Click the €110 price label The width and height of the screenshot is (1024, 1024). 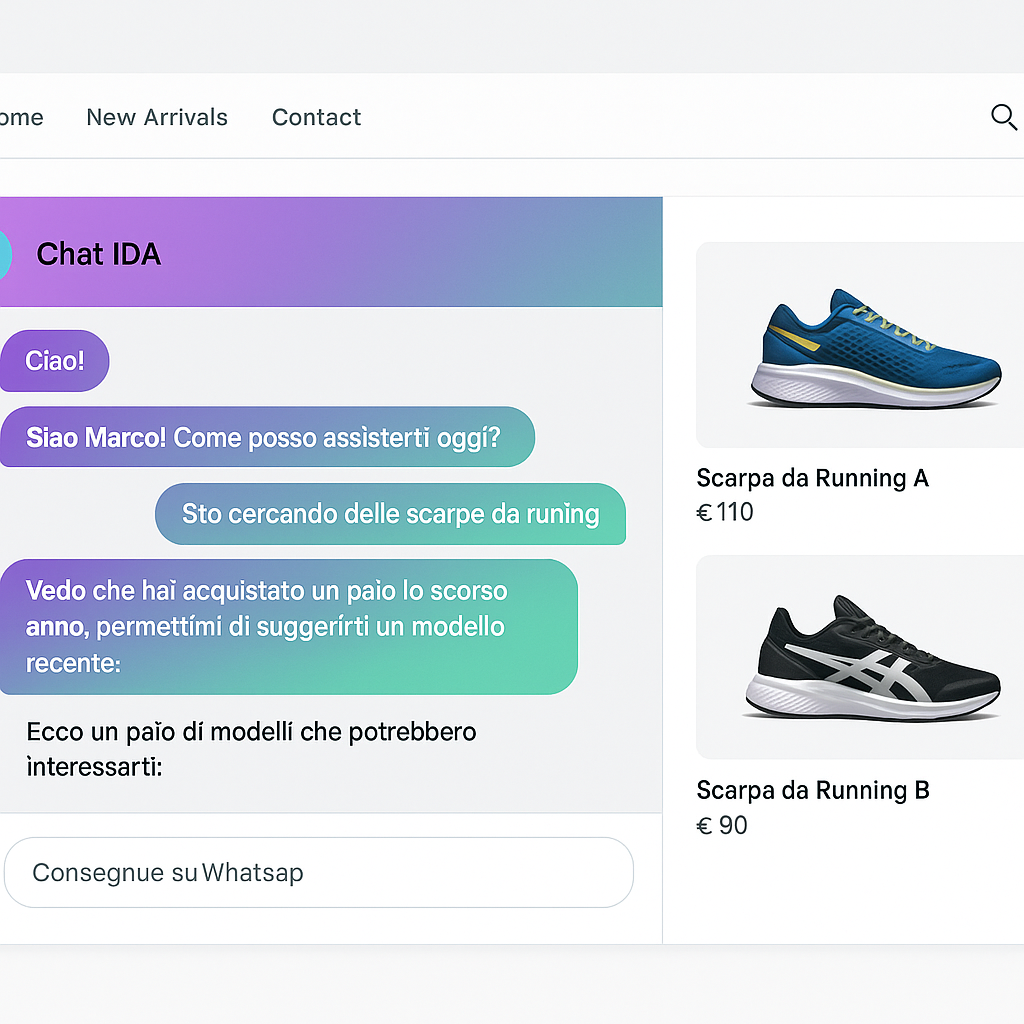(725, 511)
